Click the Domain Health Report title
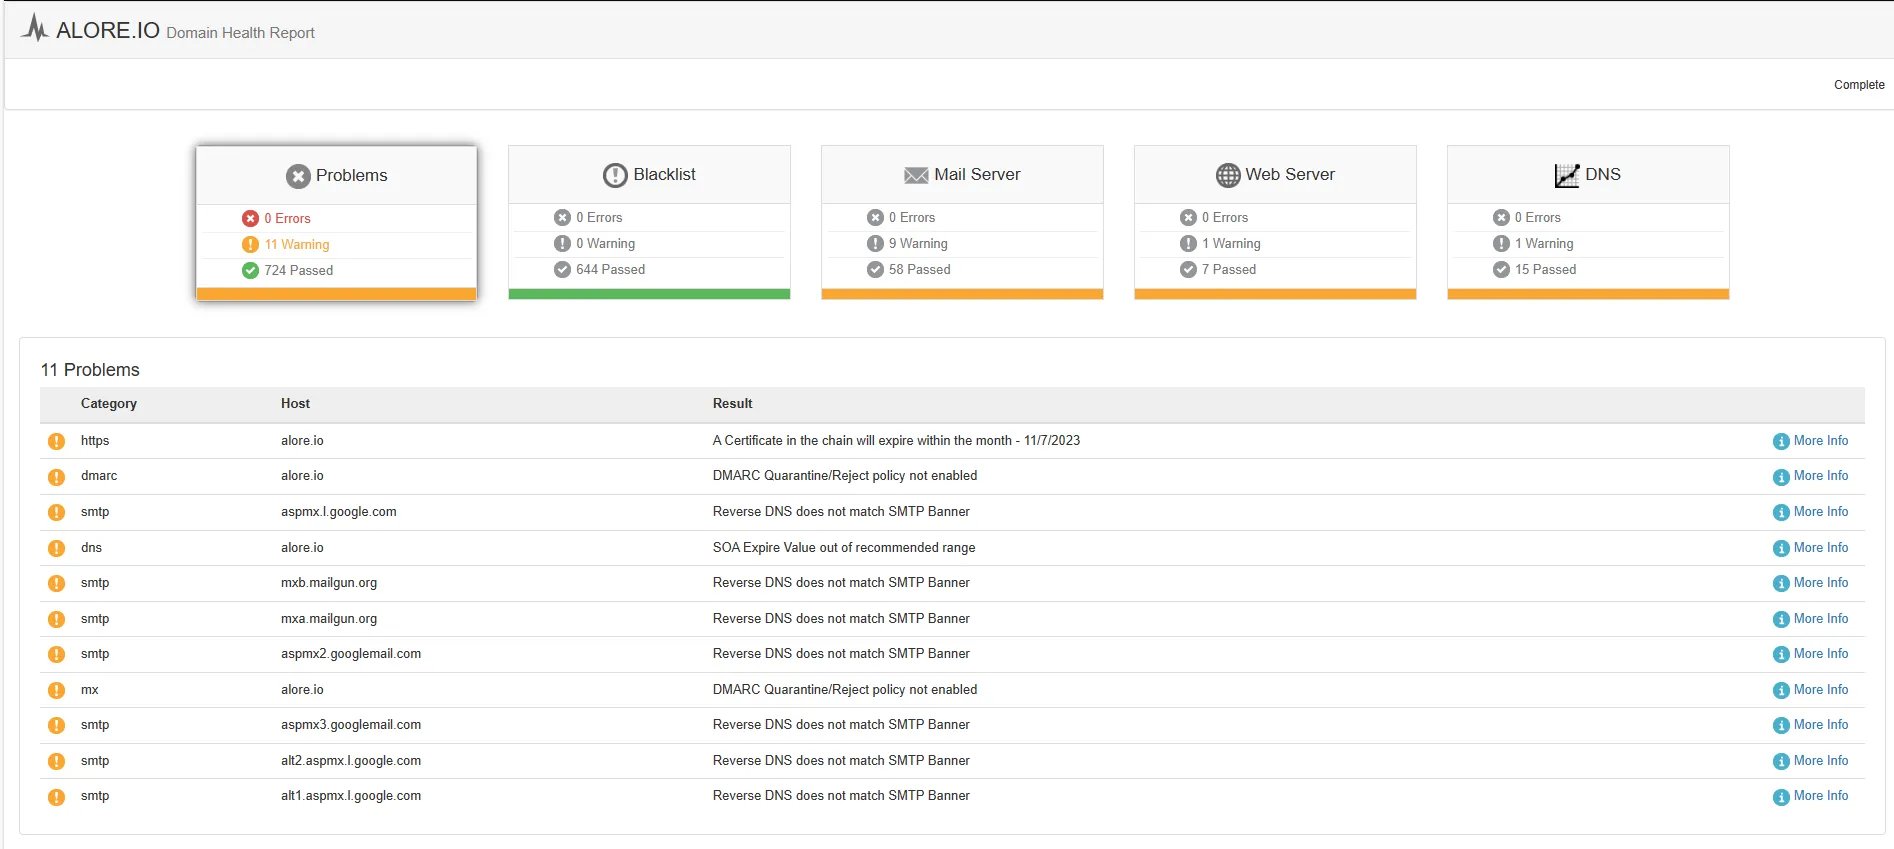This screenshot has height=849, width=1894. 240,33
